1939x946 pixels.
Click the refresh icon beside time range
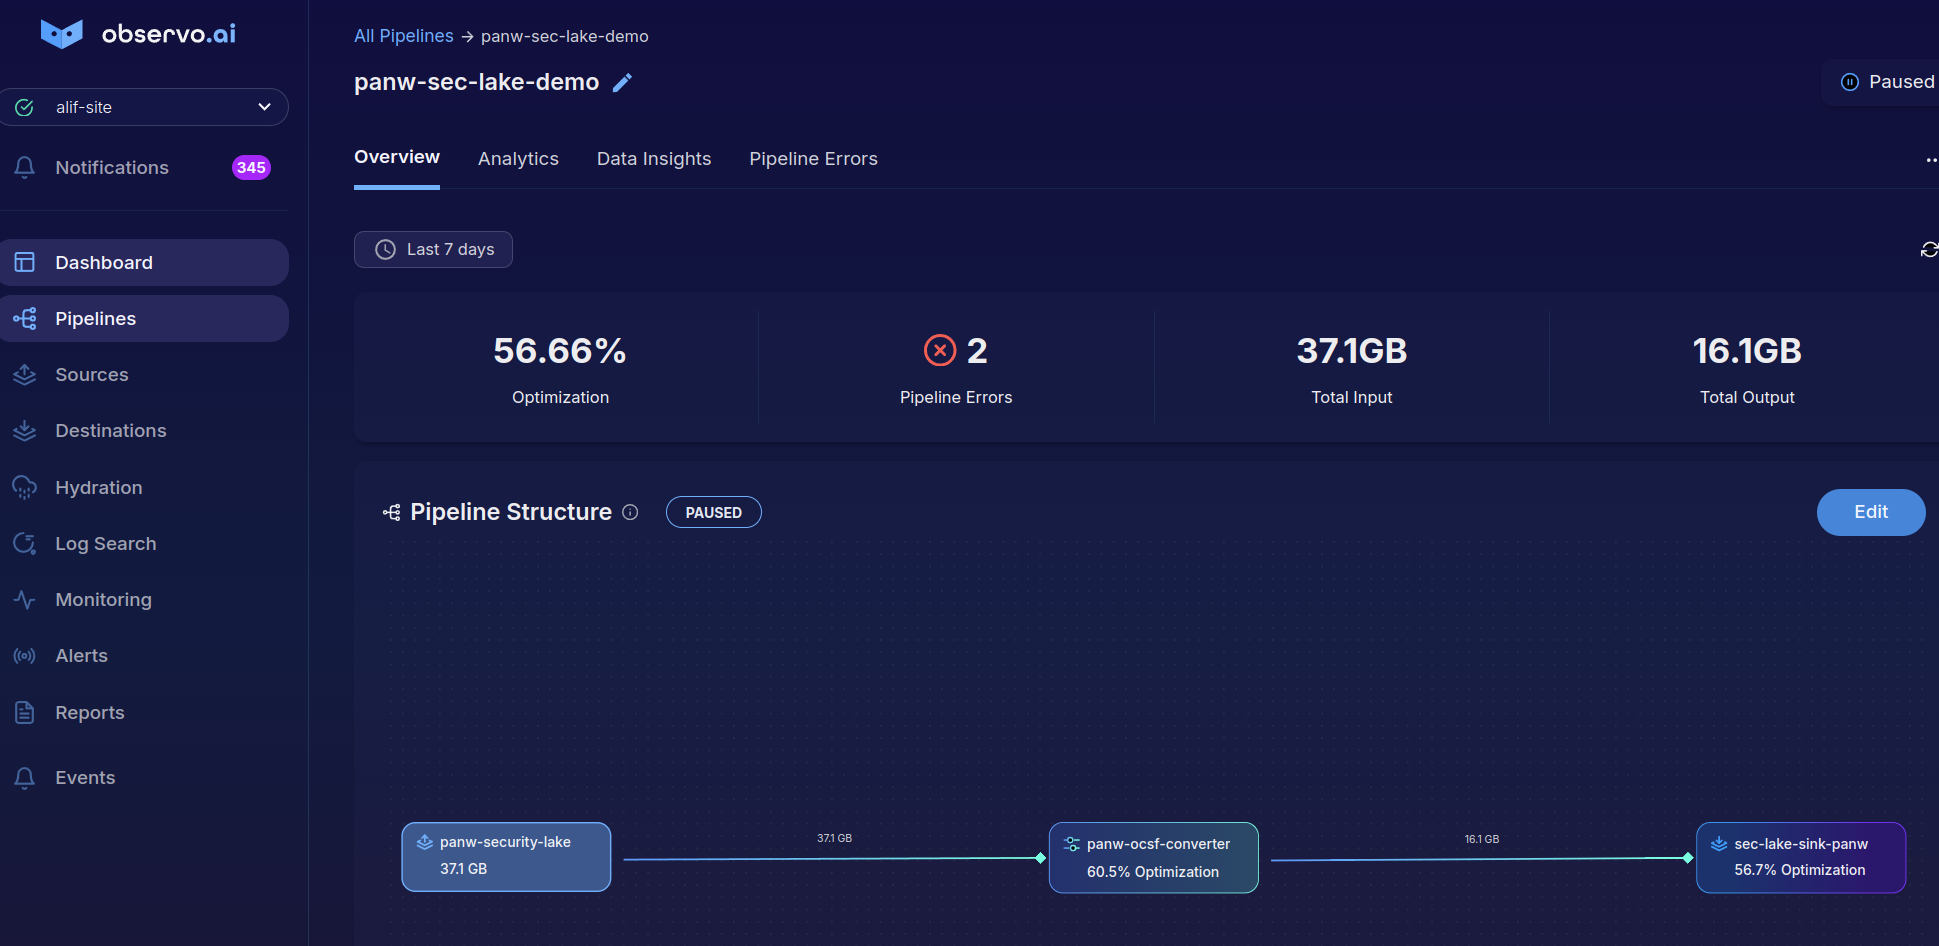coord(1928,249)
